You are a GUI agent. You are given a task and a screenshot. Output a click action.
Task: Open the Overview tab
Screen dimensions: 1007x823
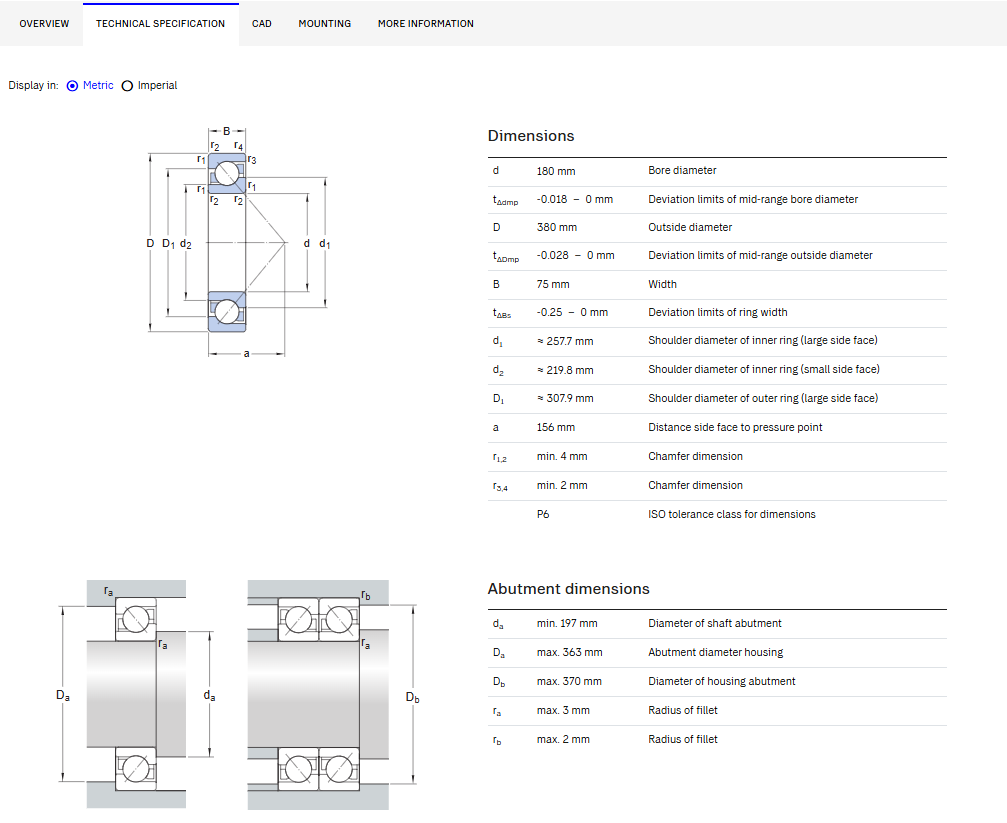(44, 24)
